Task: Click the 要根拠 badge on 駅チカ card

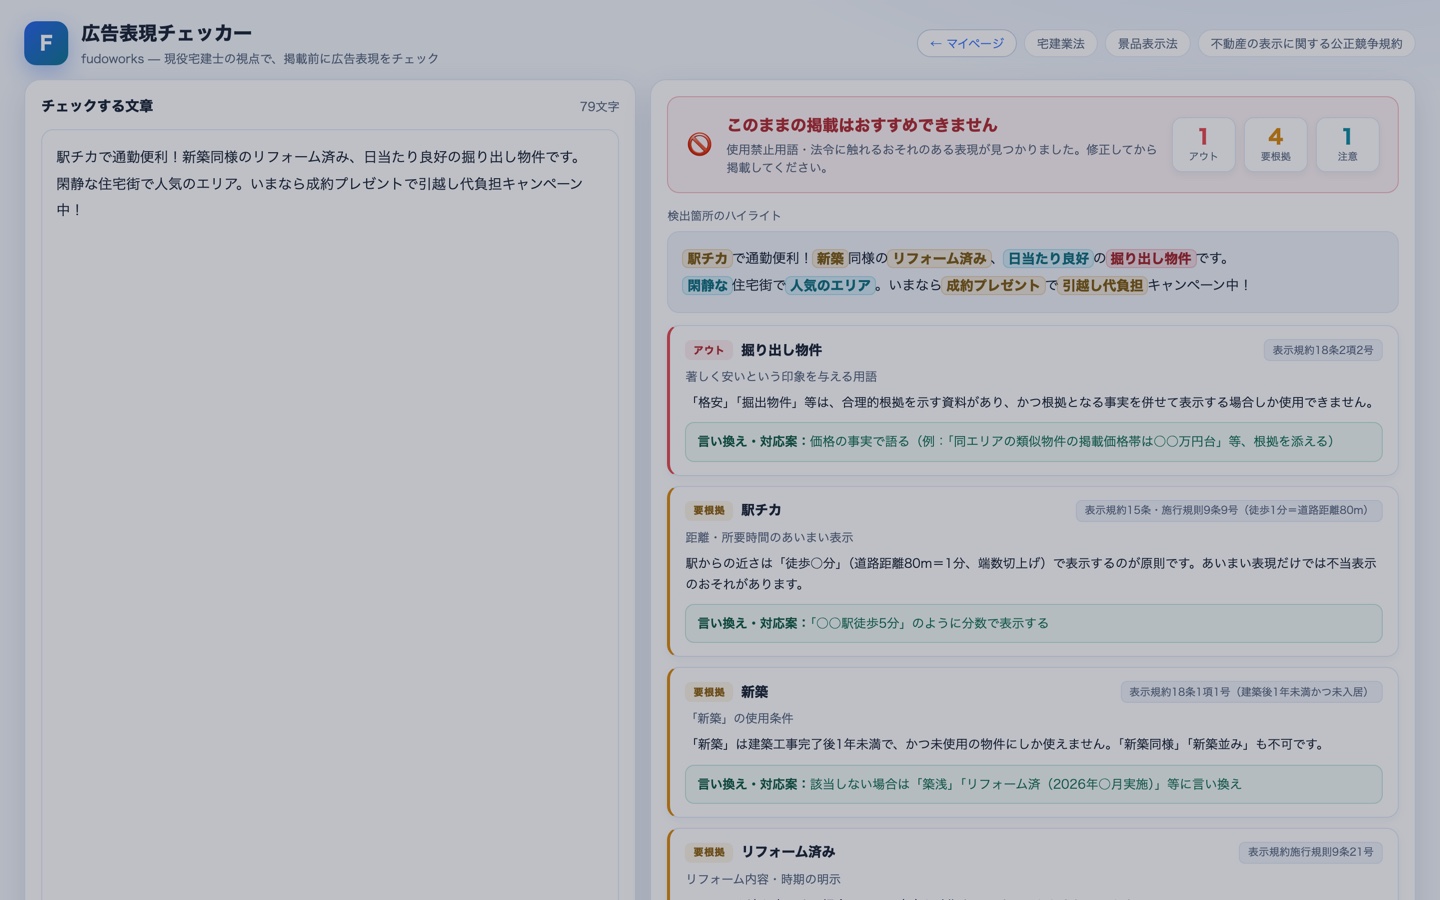Action: 708,510
